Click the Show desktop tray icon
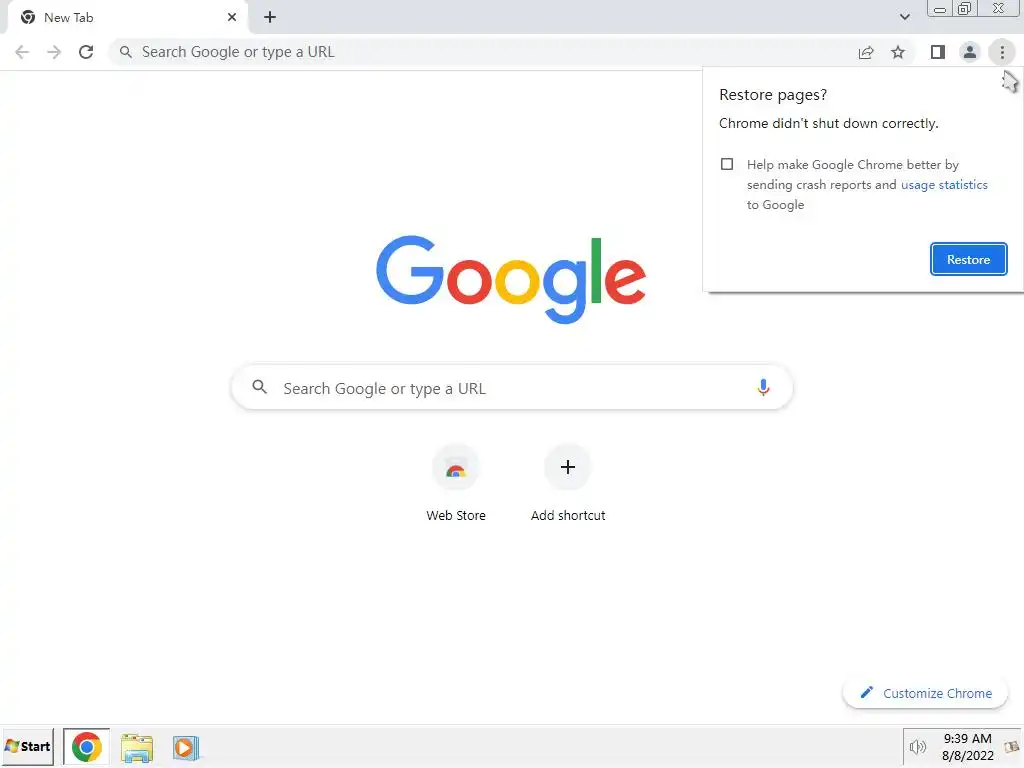The height and width of the screenshot is (768, 1024). click(1012, 746)
